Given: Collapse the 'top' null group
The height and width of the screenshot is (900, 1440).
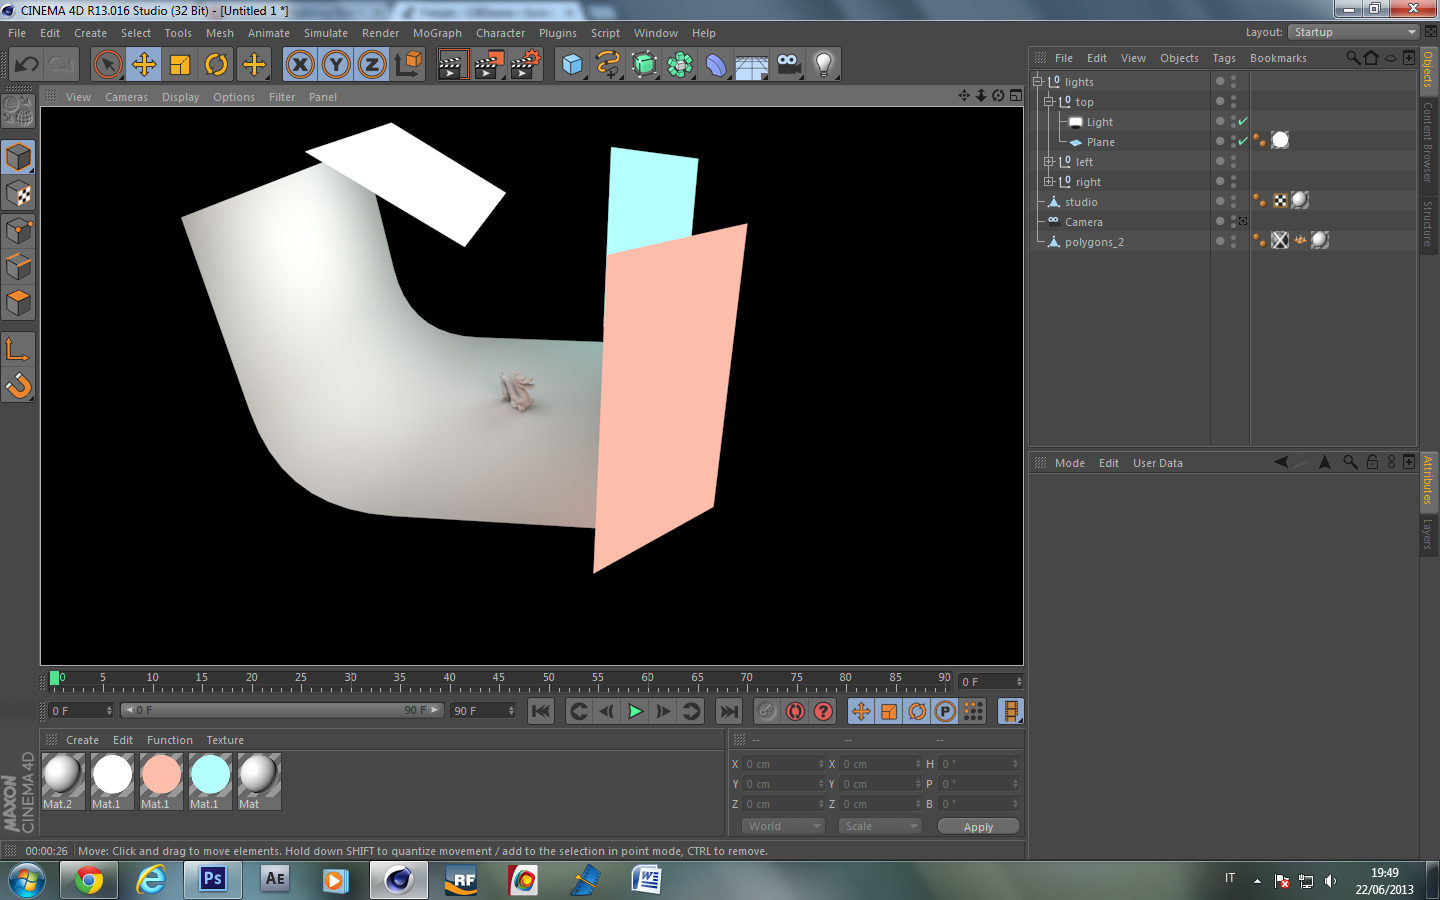Looking at the screenshot, I should 1048,102.
